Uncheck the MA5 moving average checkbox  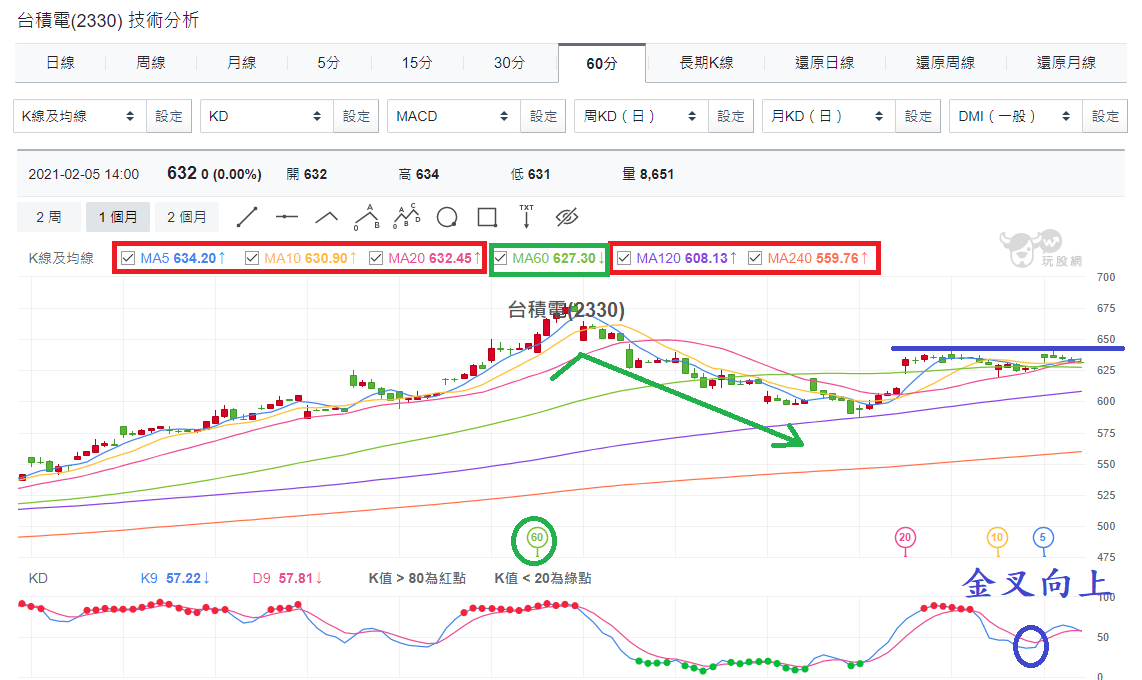pyautogui.click(x=128, y=258)
